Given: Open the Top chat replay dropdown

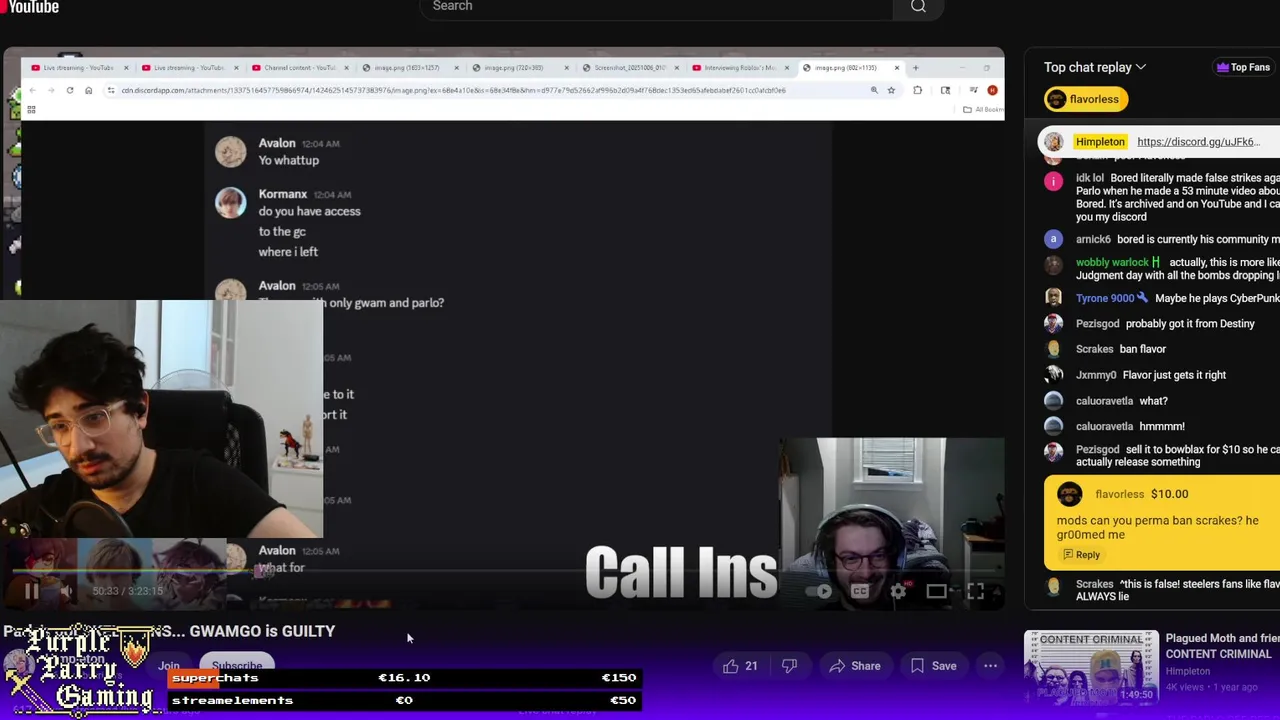Looking at the screenshot, I should [x=1095, y=67].
